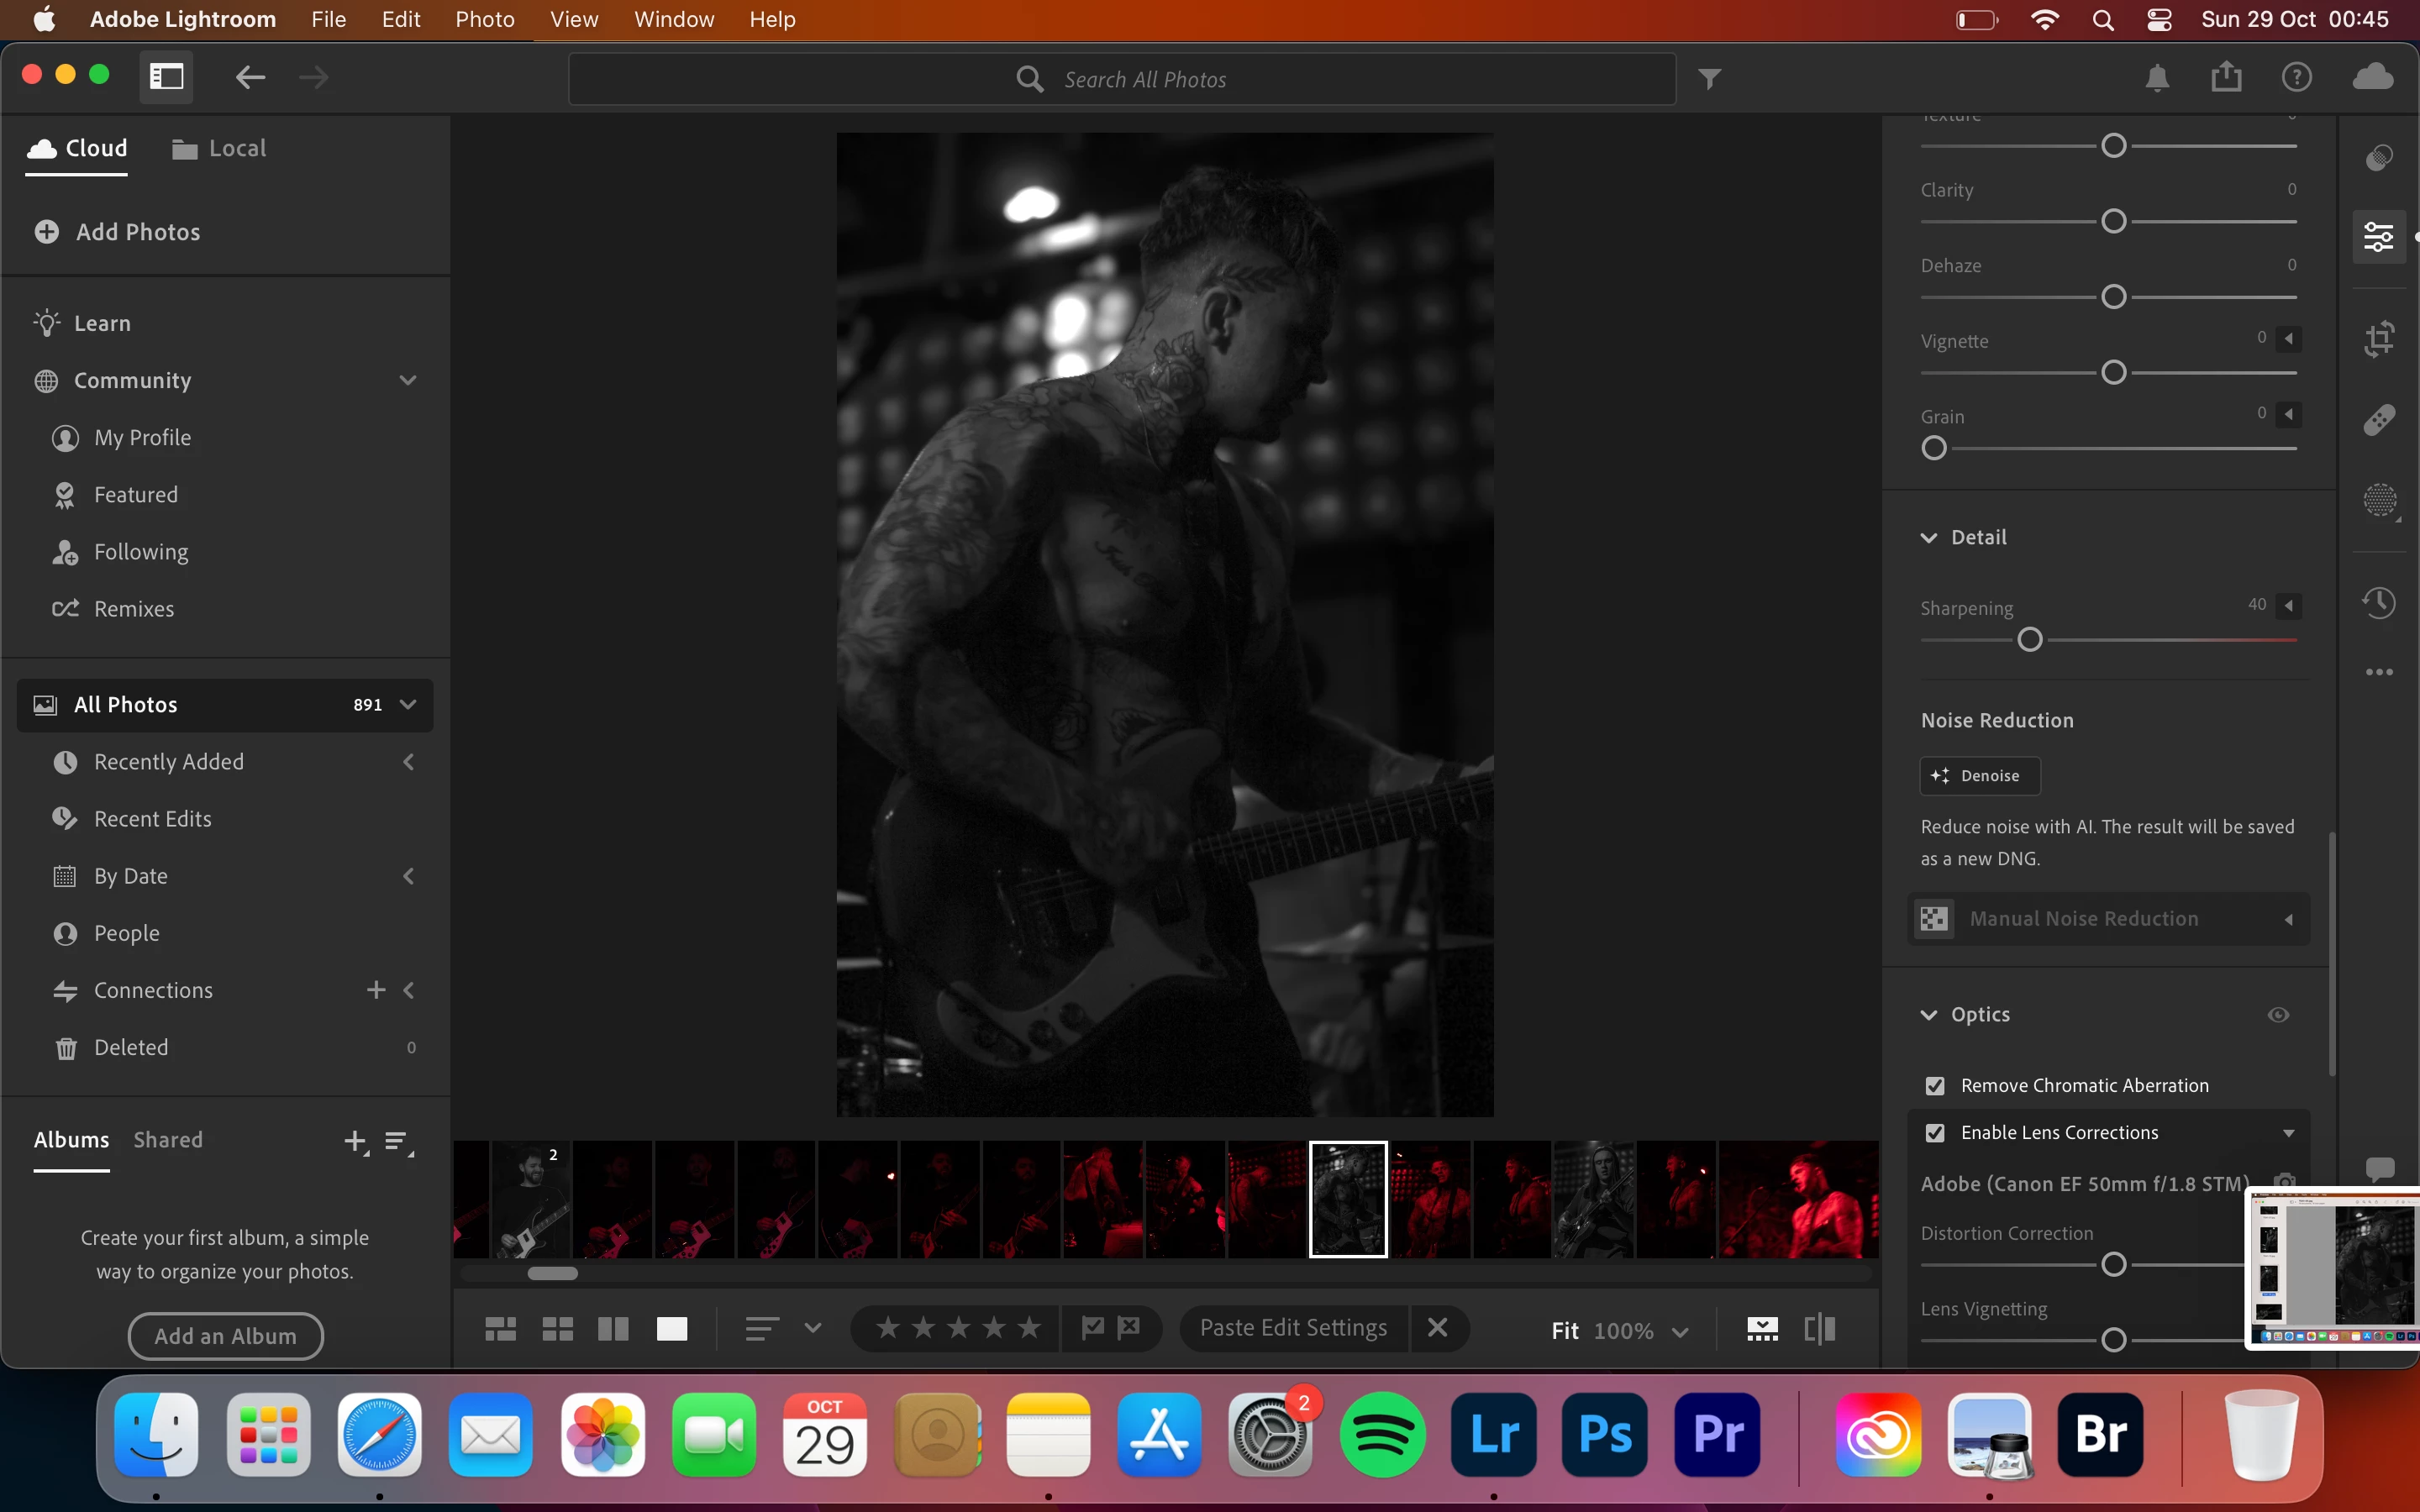Expand Manual Noise Reduction options
This screenshot has width=2420, height=1512.
(x=2288, y=919)
